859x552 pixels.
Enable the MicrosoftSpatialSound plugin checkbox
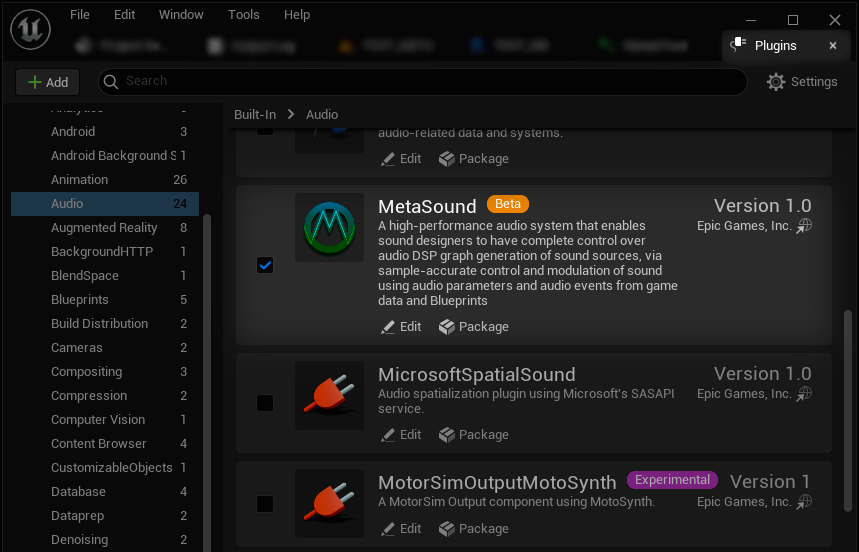pos(265,403)
